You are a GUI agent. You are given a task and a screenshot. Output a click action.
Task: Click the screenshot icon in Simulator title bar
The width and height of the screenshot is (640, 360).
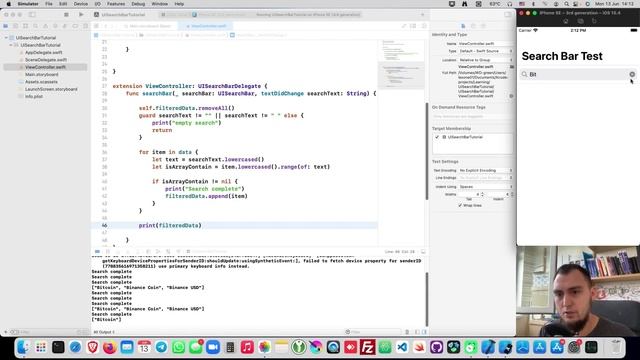click(x=580, y=21)
